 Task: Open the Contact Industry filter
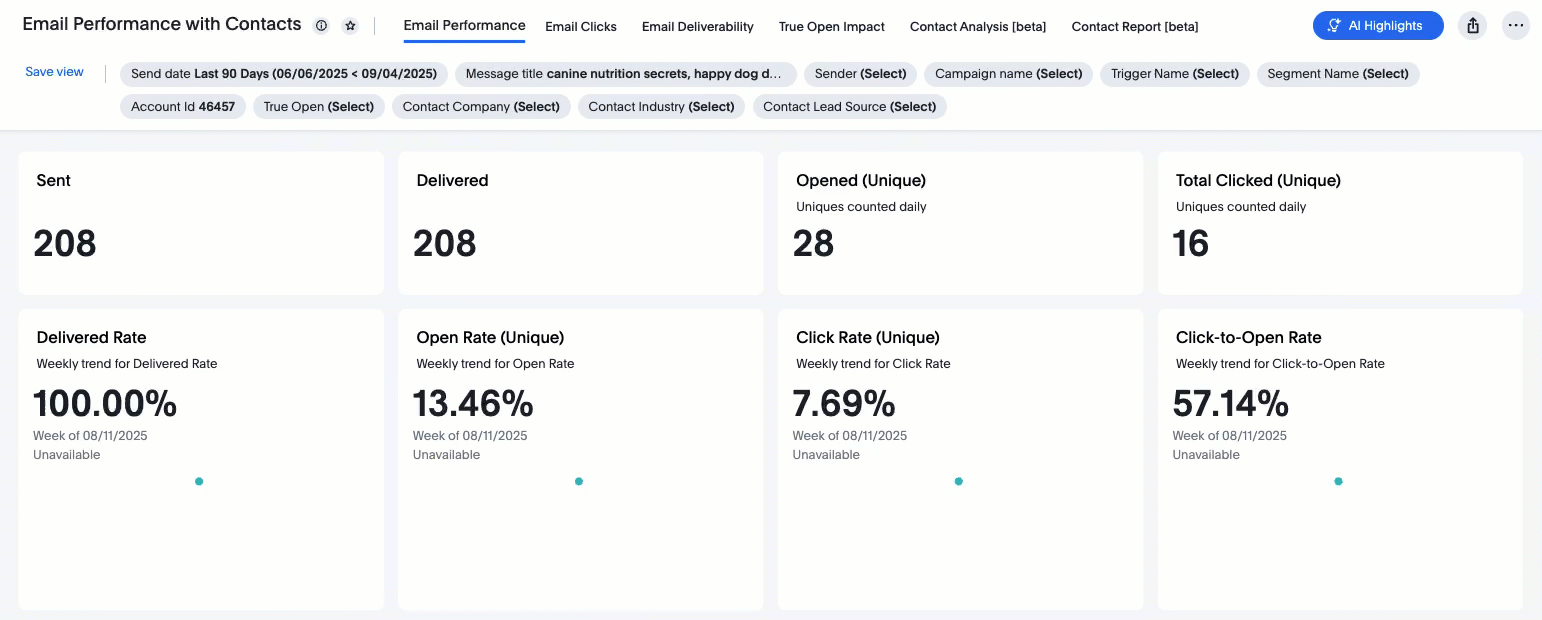point(661,107)
